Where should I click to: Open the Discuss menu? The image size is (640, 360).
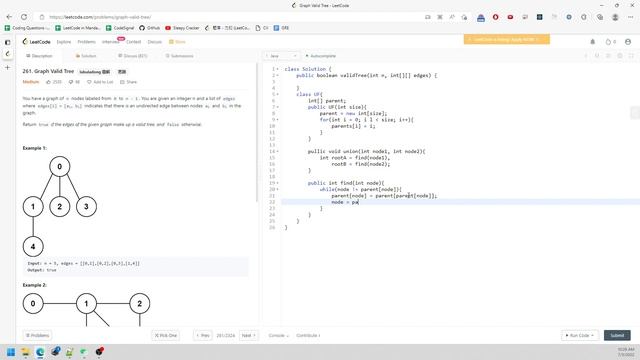coord(155,42)
